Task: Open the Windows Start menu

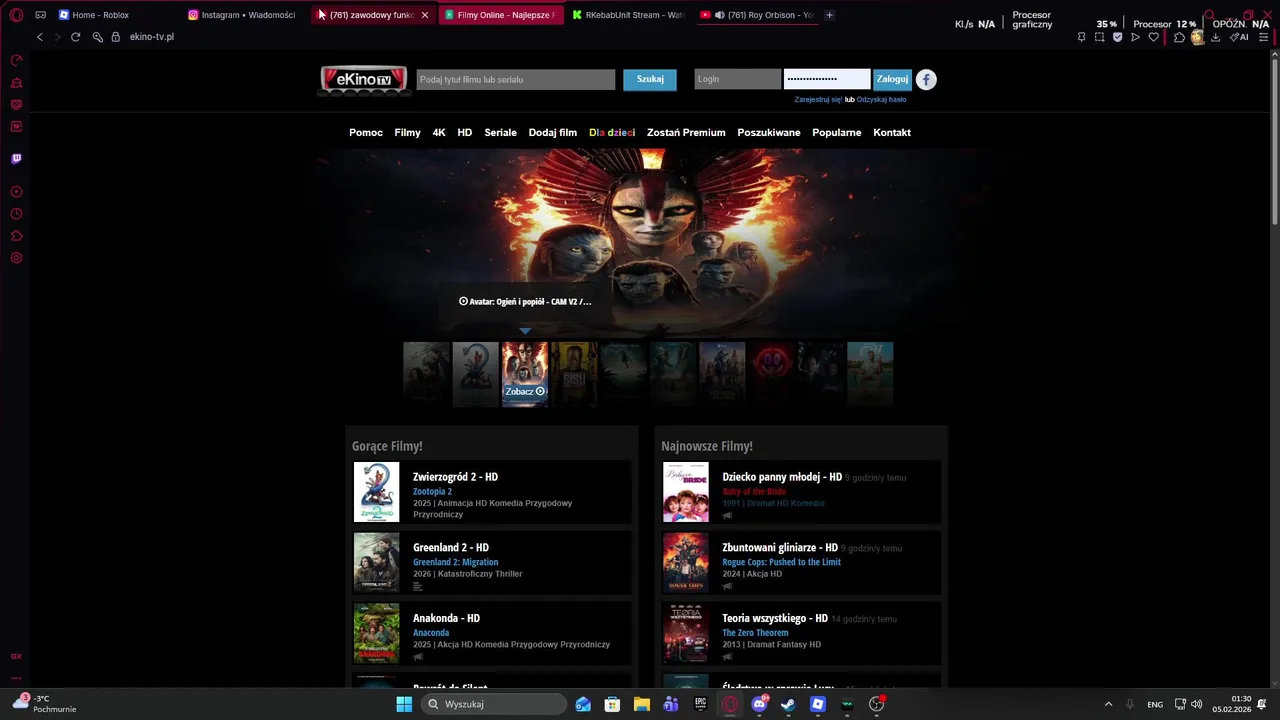Action: tap(404, 704)
